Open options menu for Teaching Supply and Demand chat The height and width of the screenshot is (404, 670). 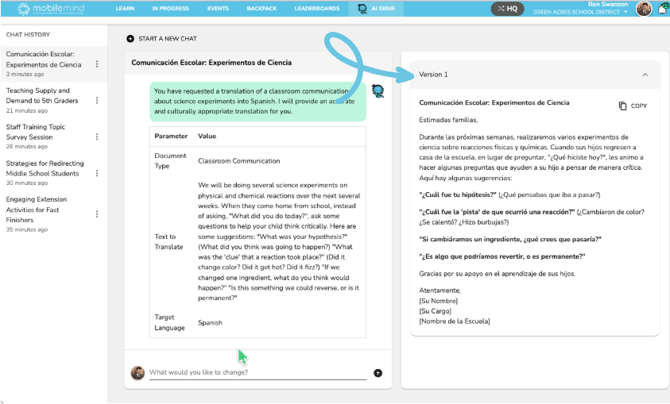[97, 101]
